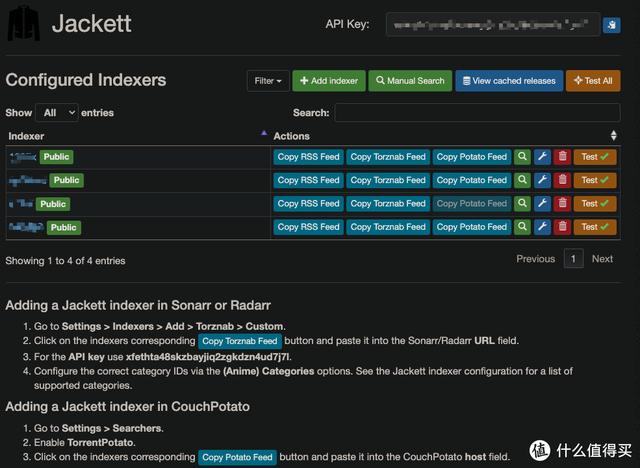Copy Torznab Feed for the first indexer row

click(x=388, y=157)
